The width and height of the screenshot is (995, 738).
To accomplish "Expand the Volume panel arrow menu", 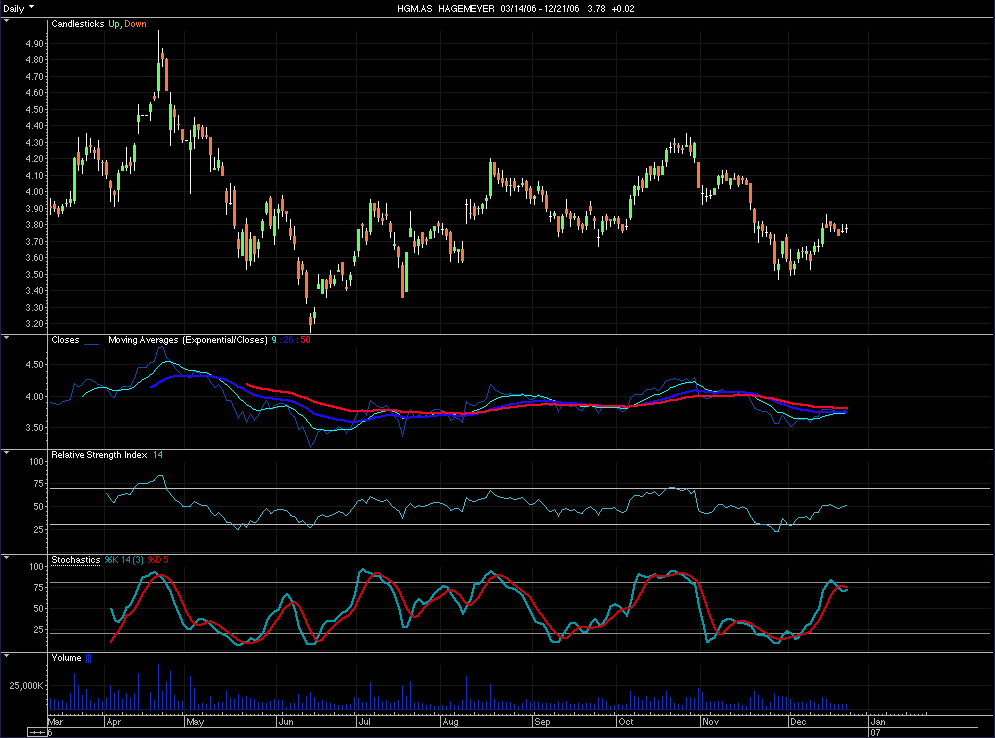I will (x=8, y=657).
